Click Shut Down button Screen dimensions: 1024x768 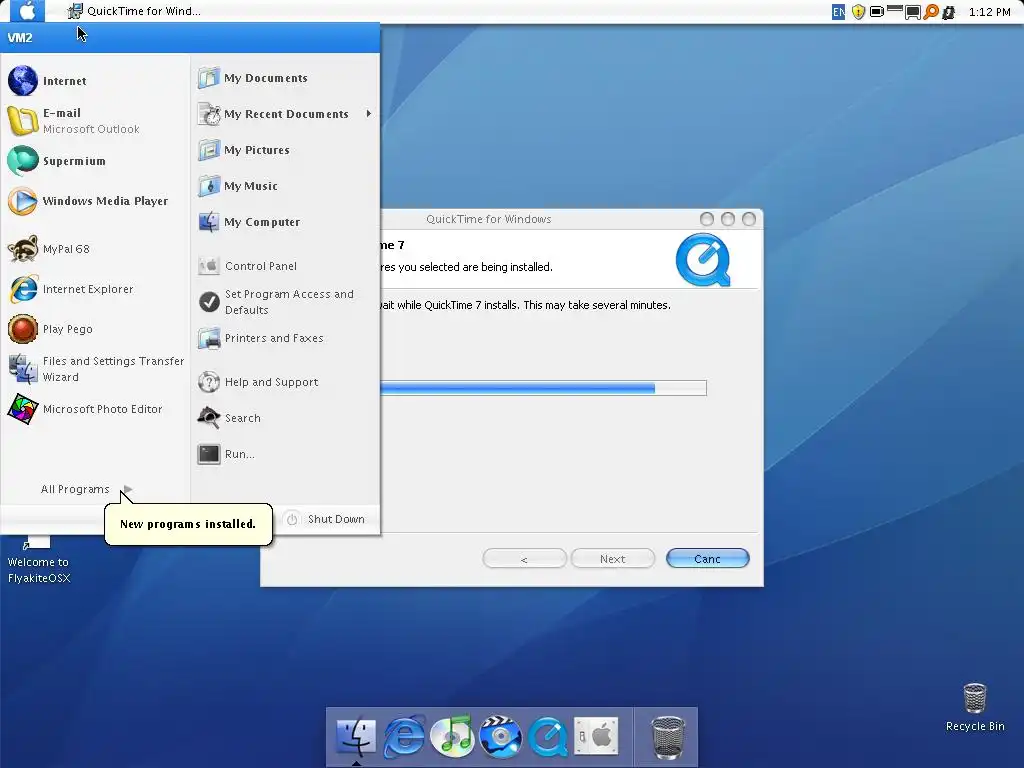327,519
